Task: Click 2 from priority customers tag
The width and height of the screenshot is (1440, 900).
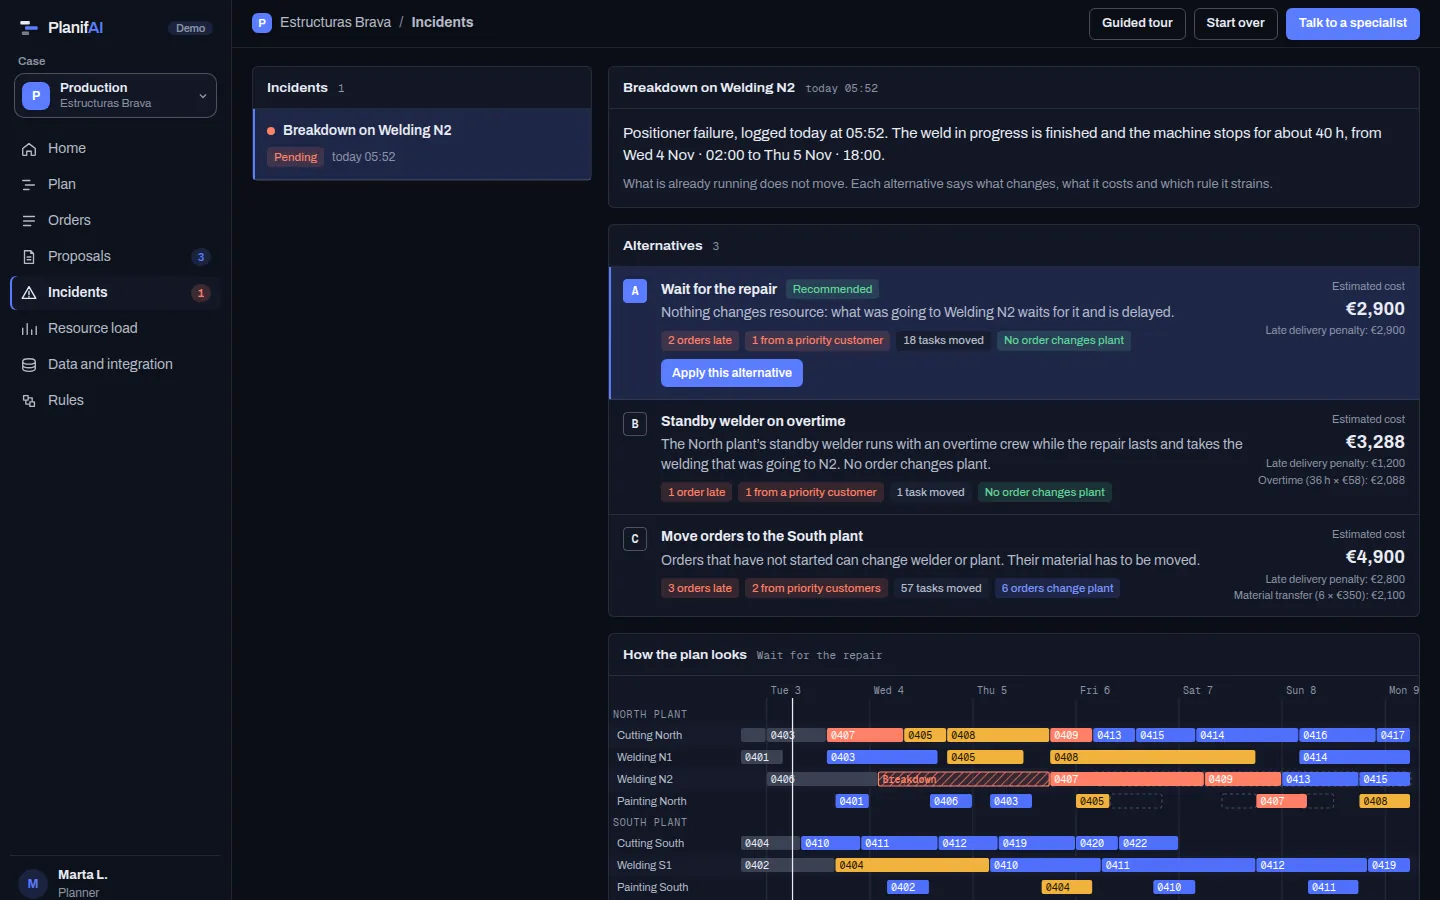Action: (816, 588)
